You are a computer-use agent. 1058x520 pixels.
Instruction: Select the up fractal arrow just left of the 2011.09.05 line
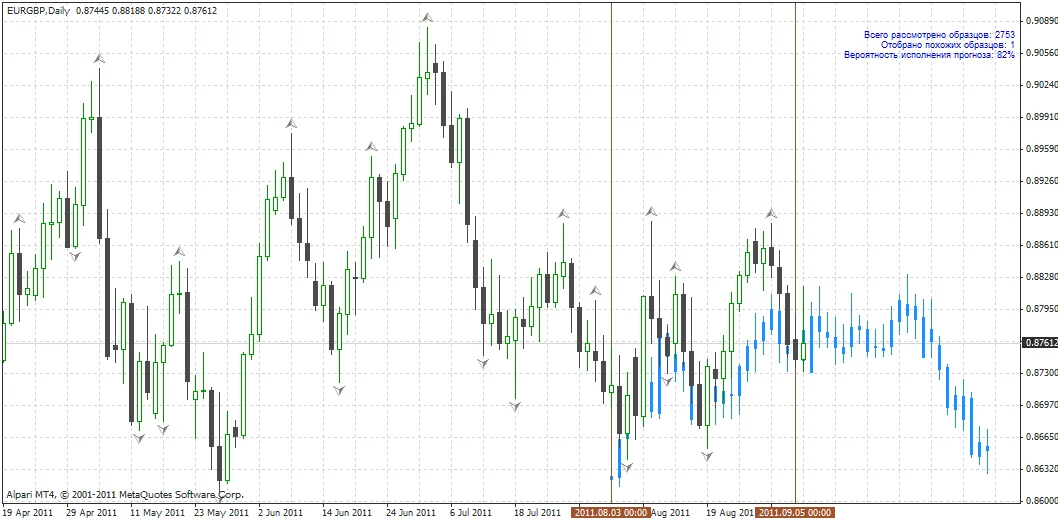[x=771, y=213]
